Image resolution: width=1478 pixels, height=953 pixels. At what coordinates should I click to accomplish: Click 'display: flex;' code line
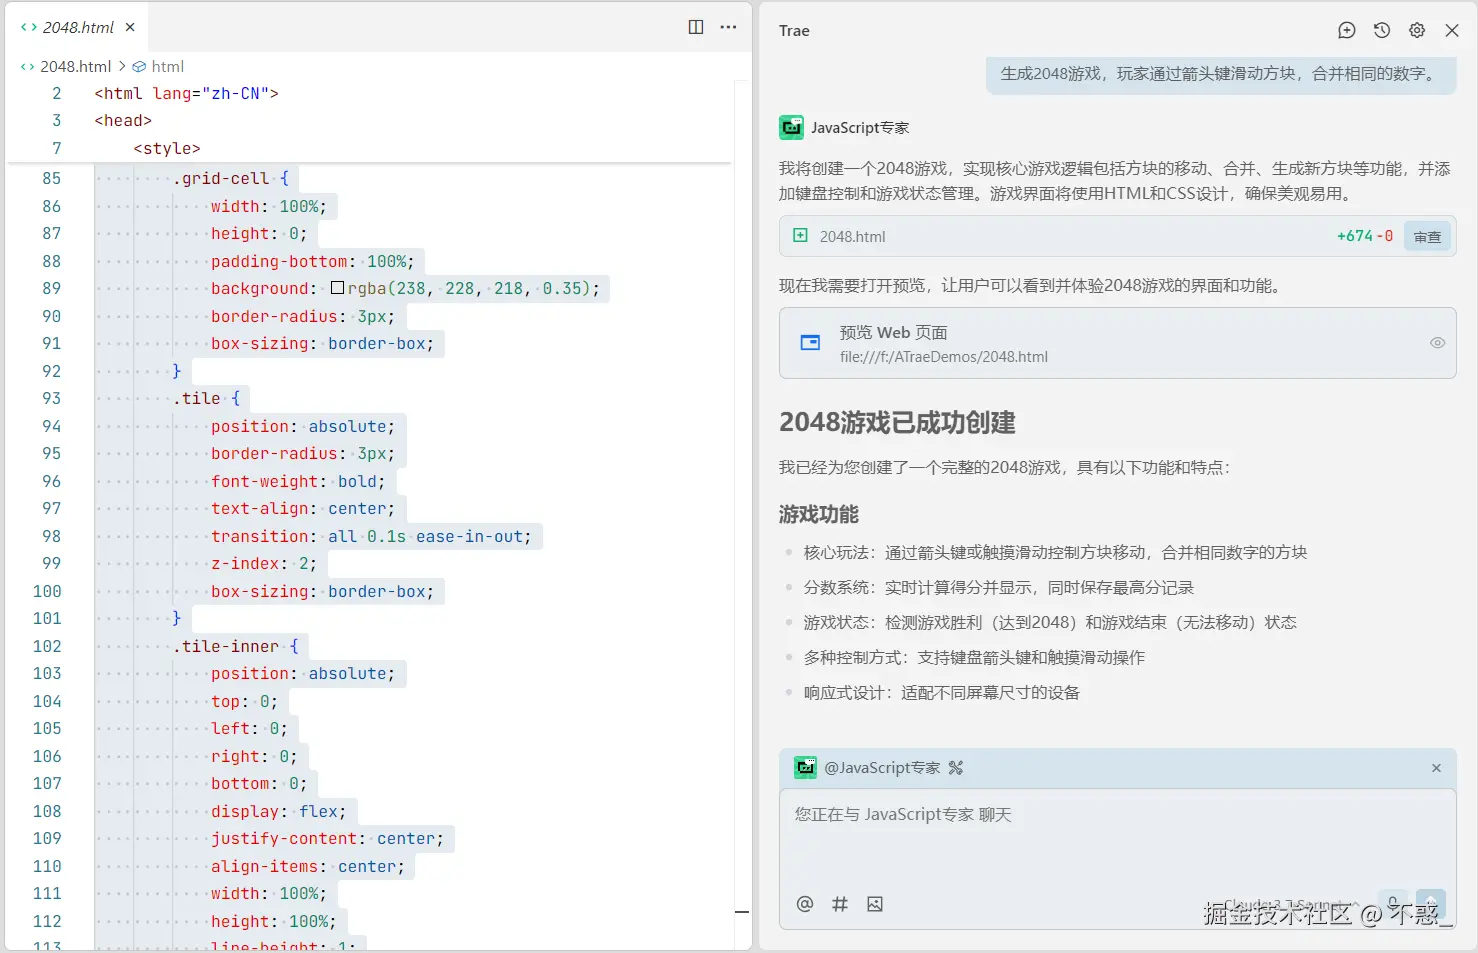click(x=278, y=811)
